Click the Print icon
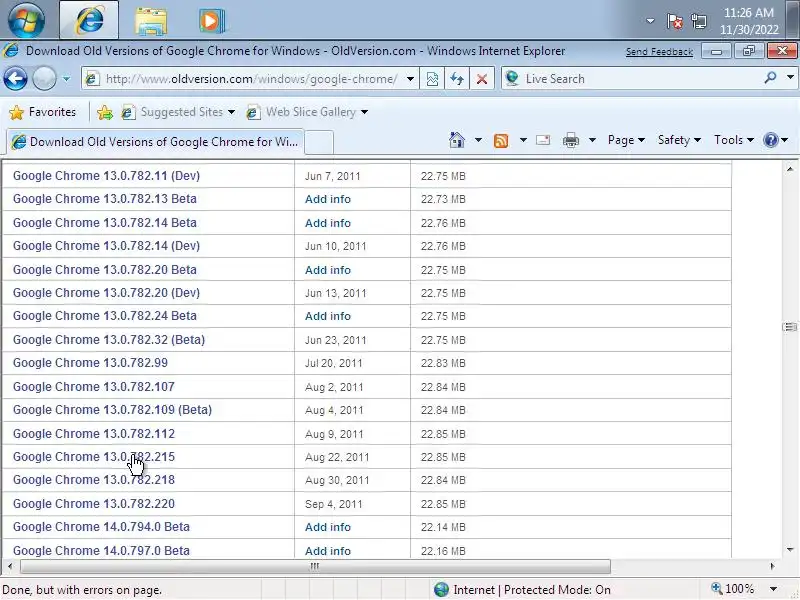800x600 pixels. (x=570, y=140)
